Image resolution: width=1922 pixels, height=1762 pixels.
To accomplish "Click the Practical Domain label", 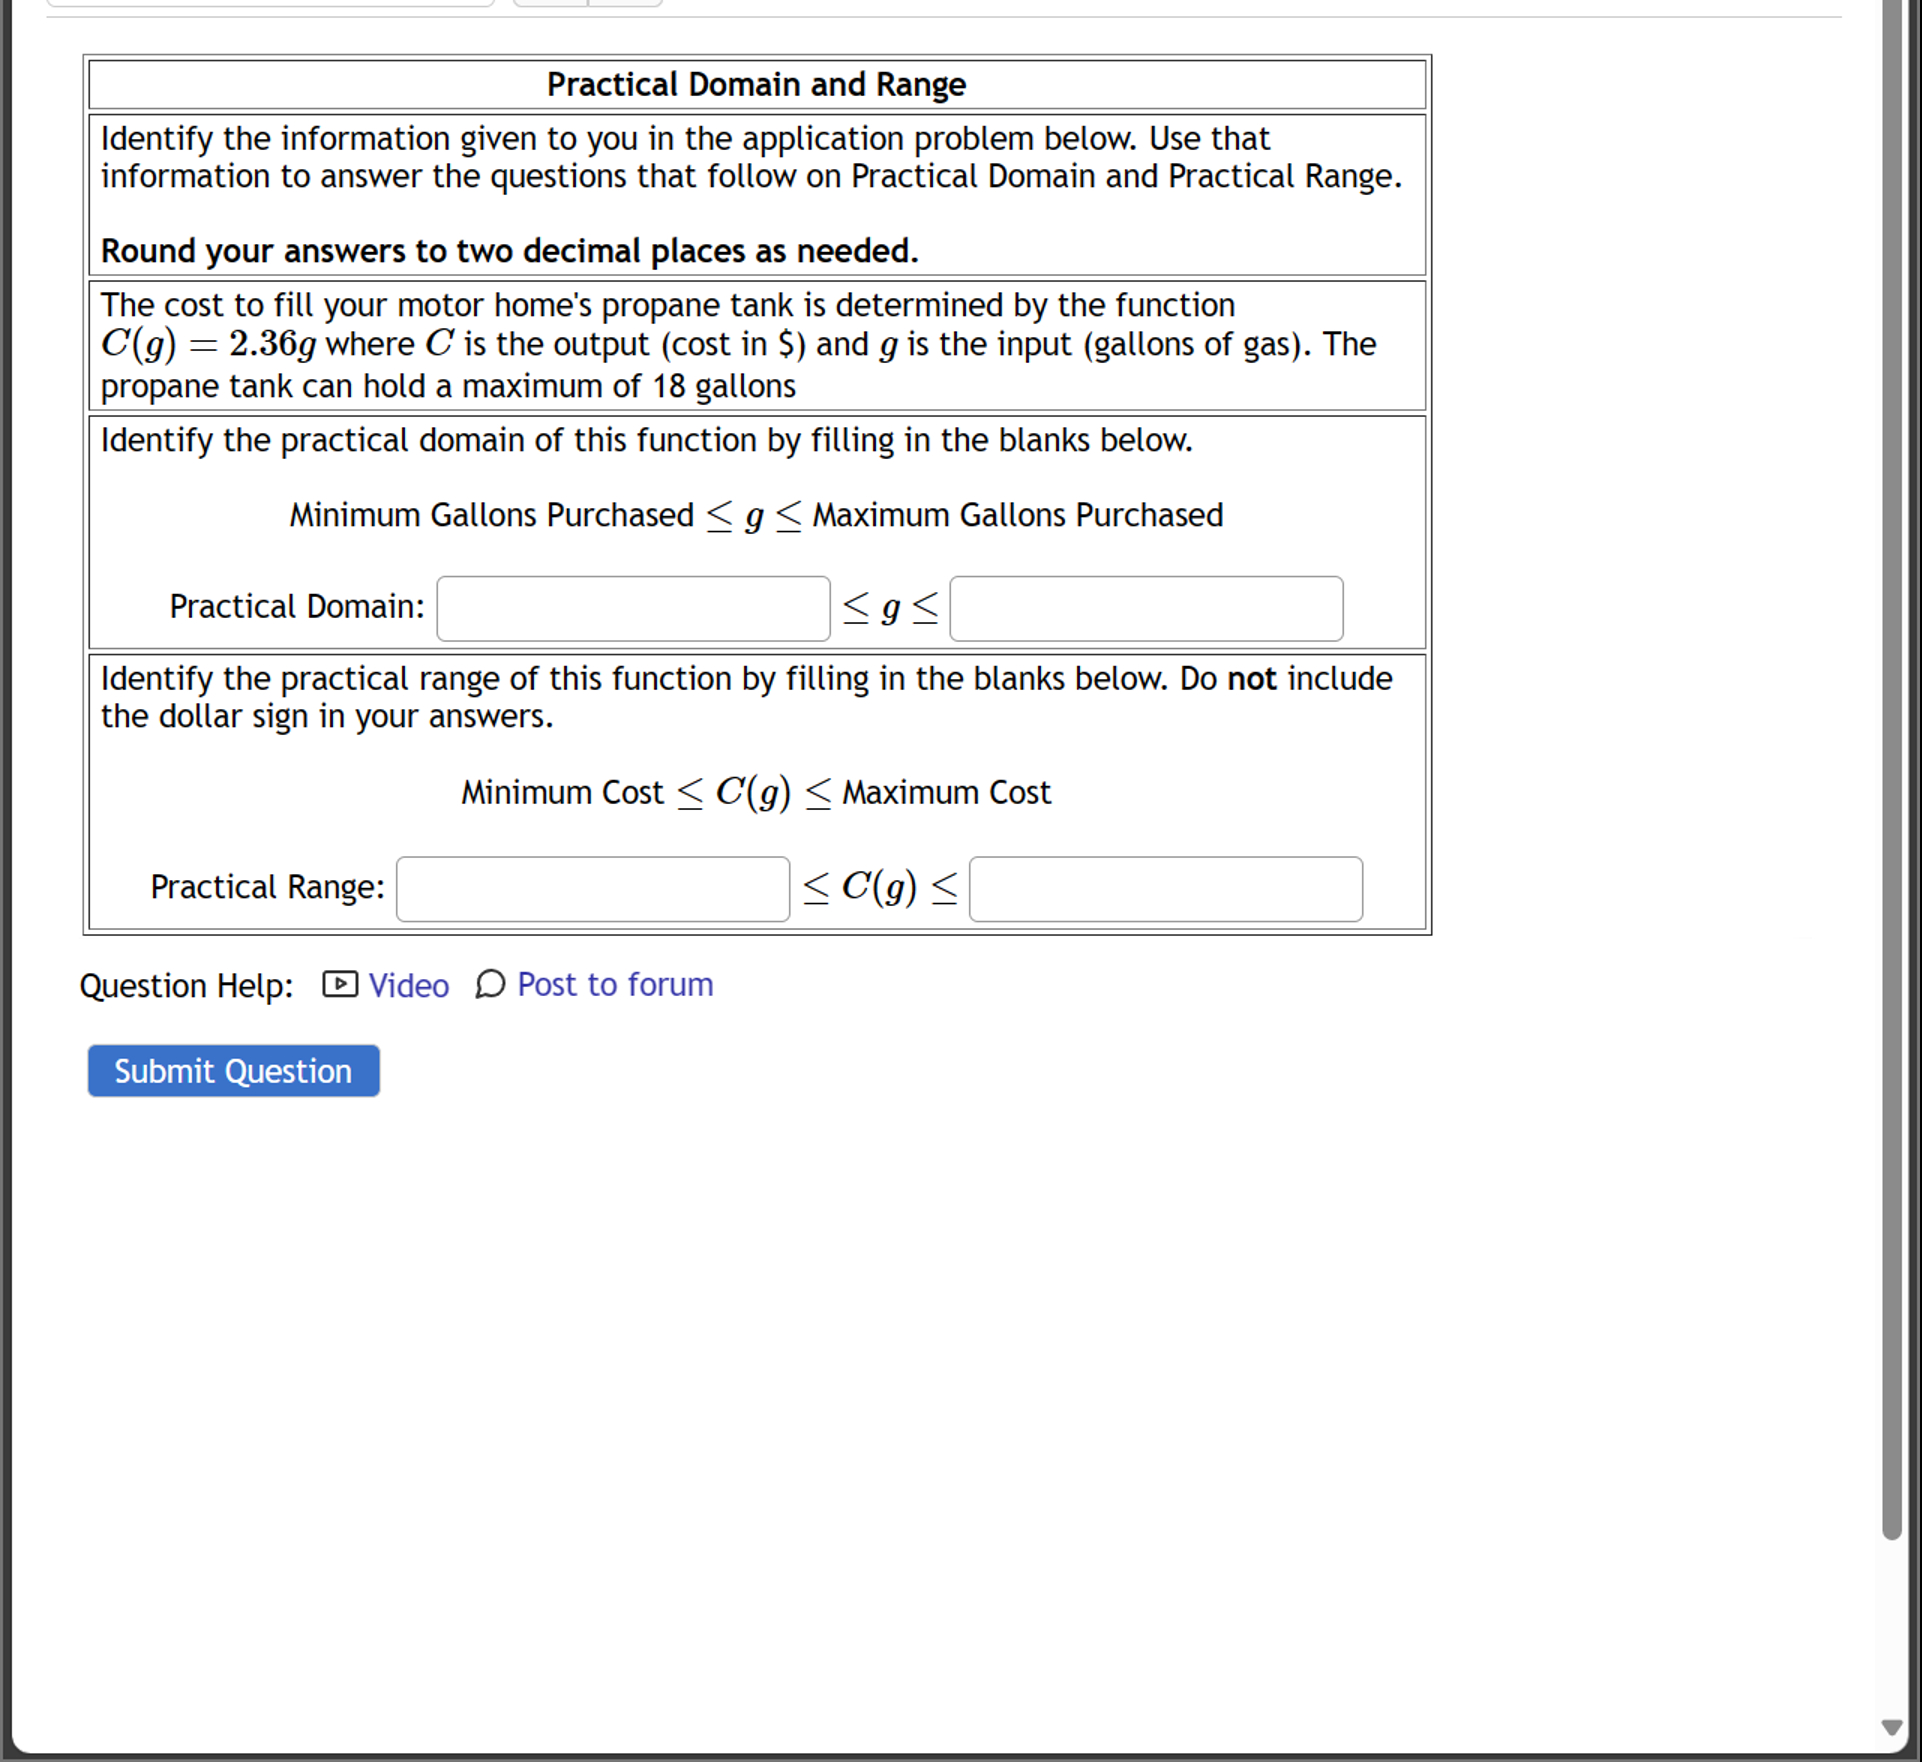I will click(x=296, y=607).
